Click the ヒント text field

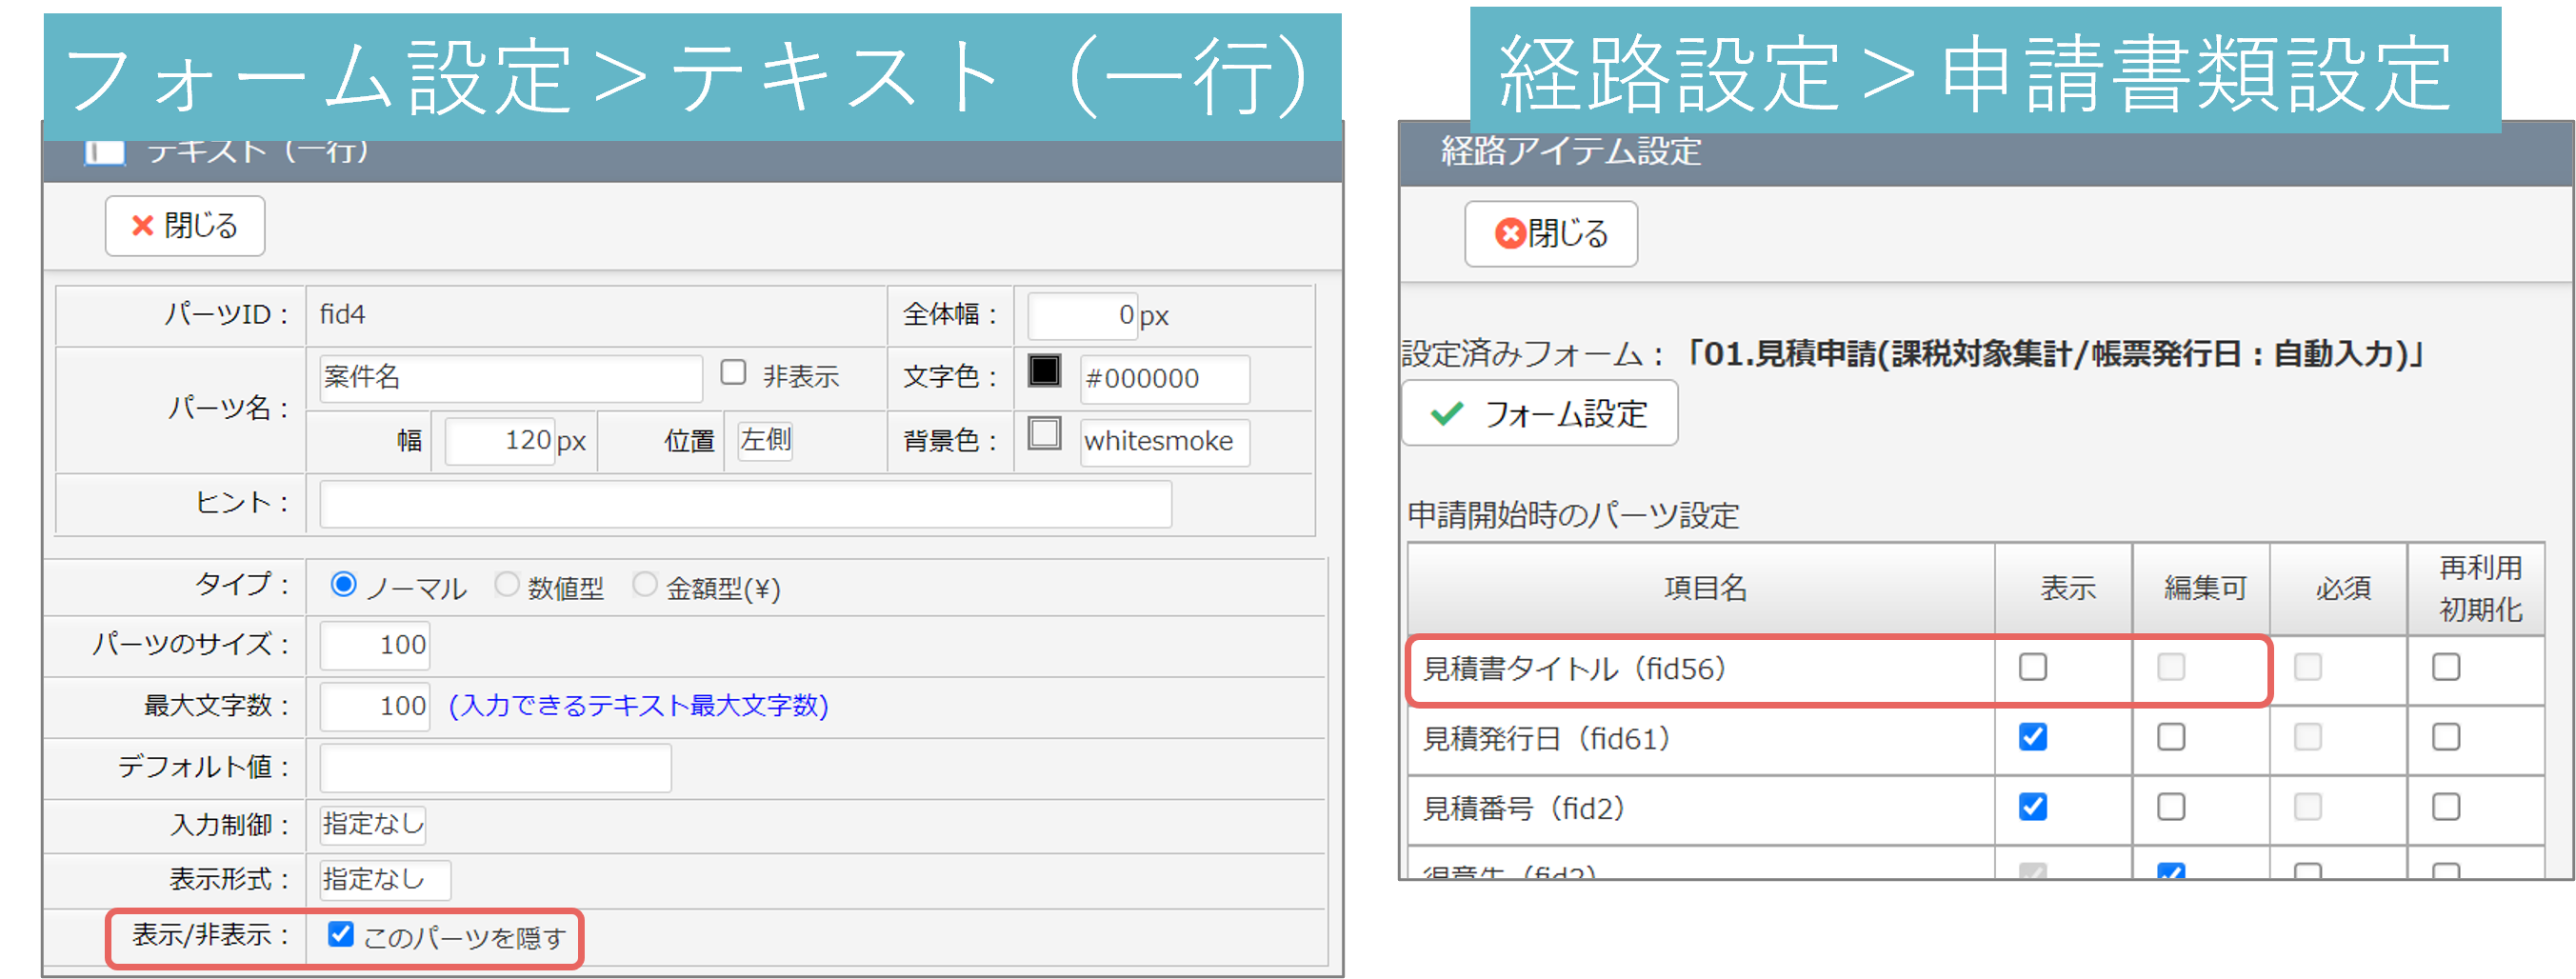[745, 504]
